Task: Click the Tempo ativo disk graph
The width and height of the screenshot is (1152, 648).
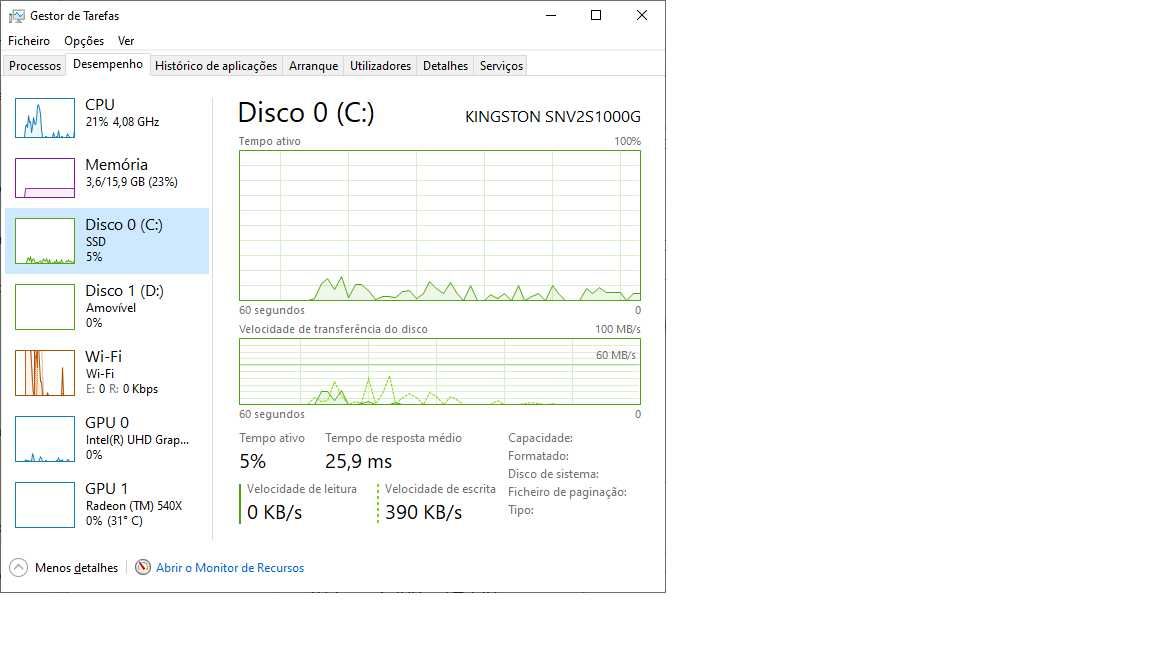Action: pyautogui.click(x=439, y=226)
